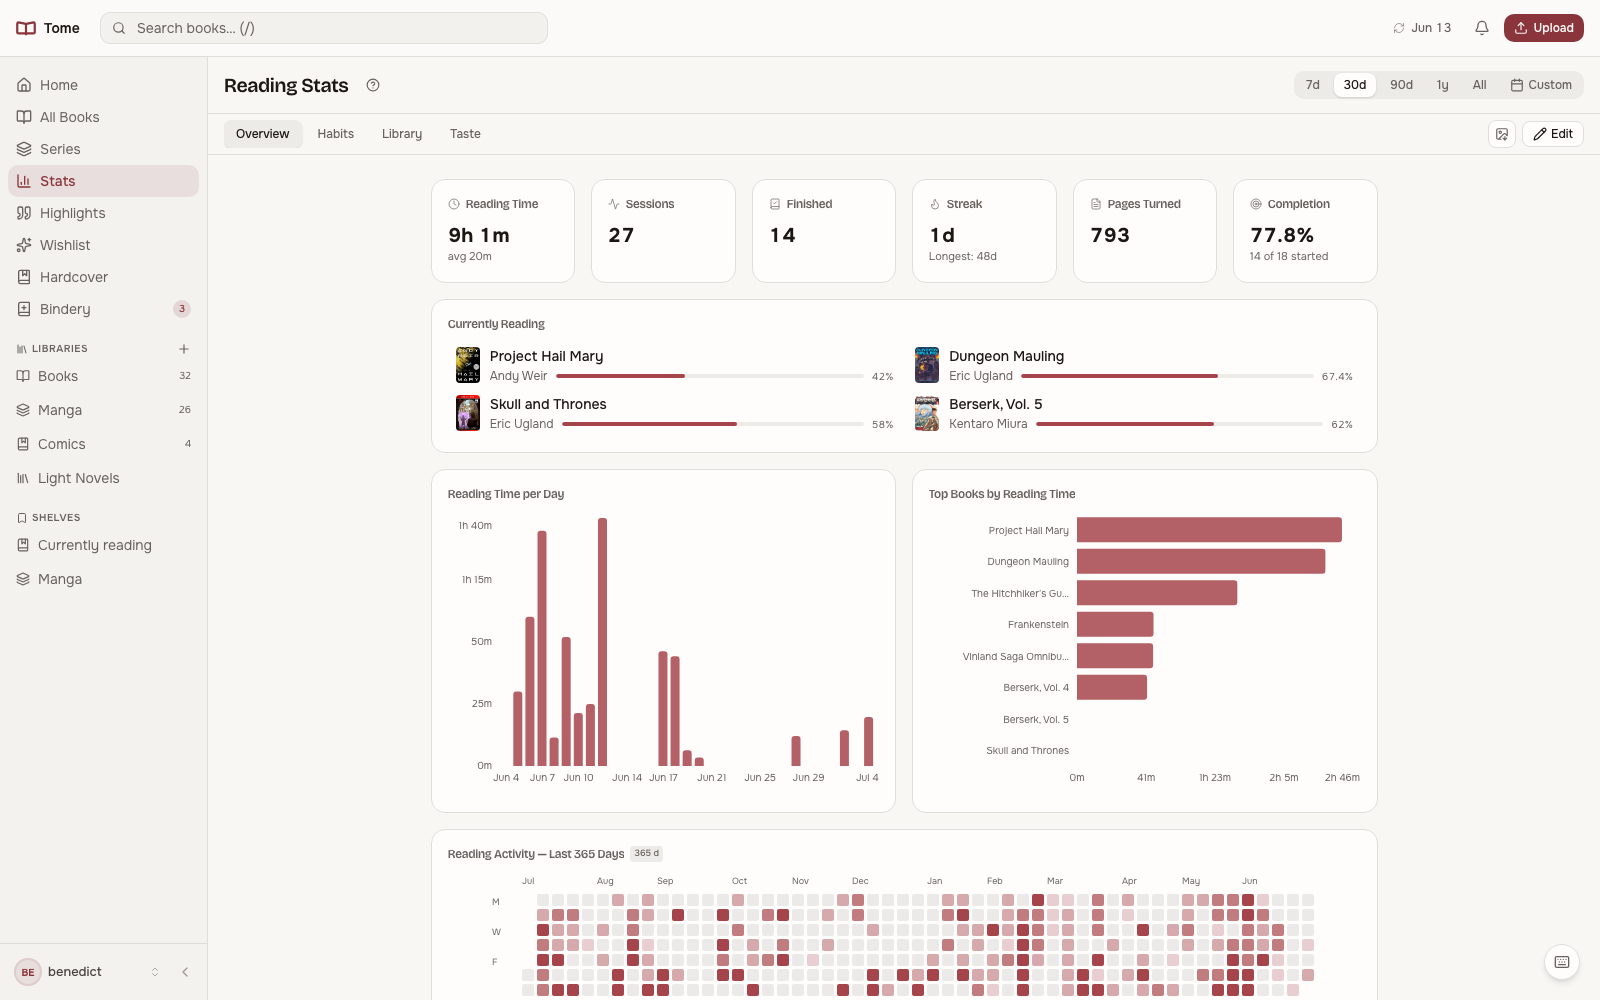Click the Berserk, Vol. 4 chart bar
This screenshot has height=1000, width=1600.
pos(1112,687)
